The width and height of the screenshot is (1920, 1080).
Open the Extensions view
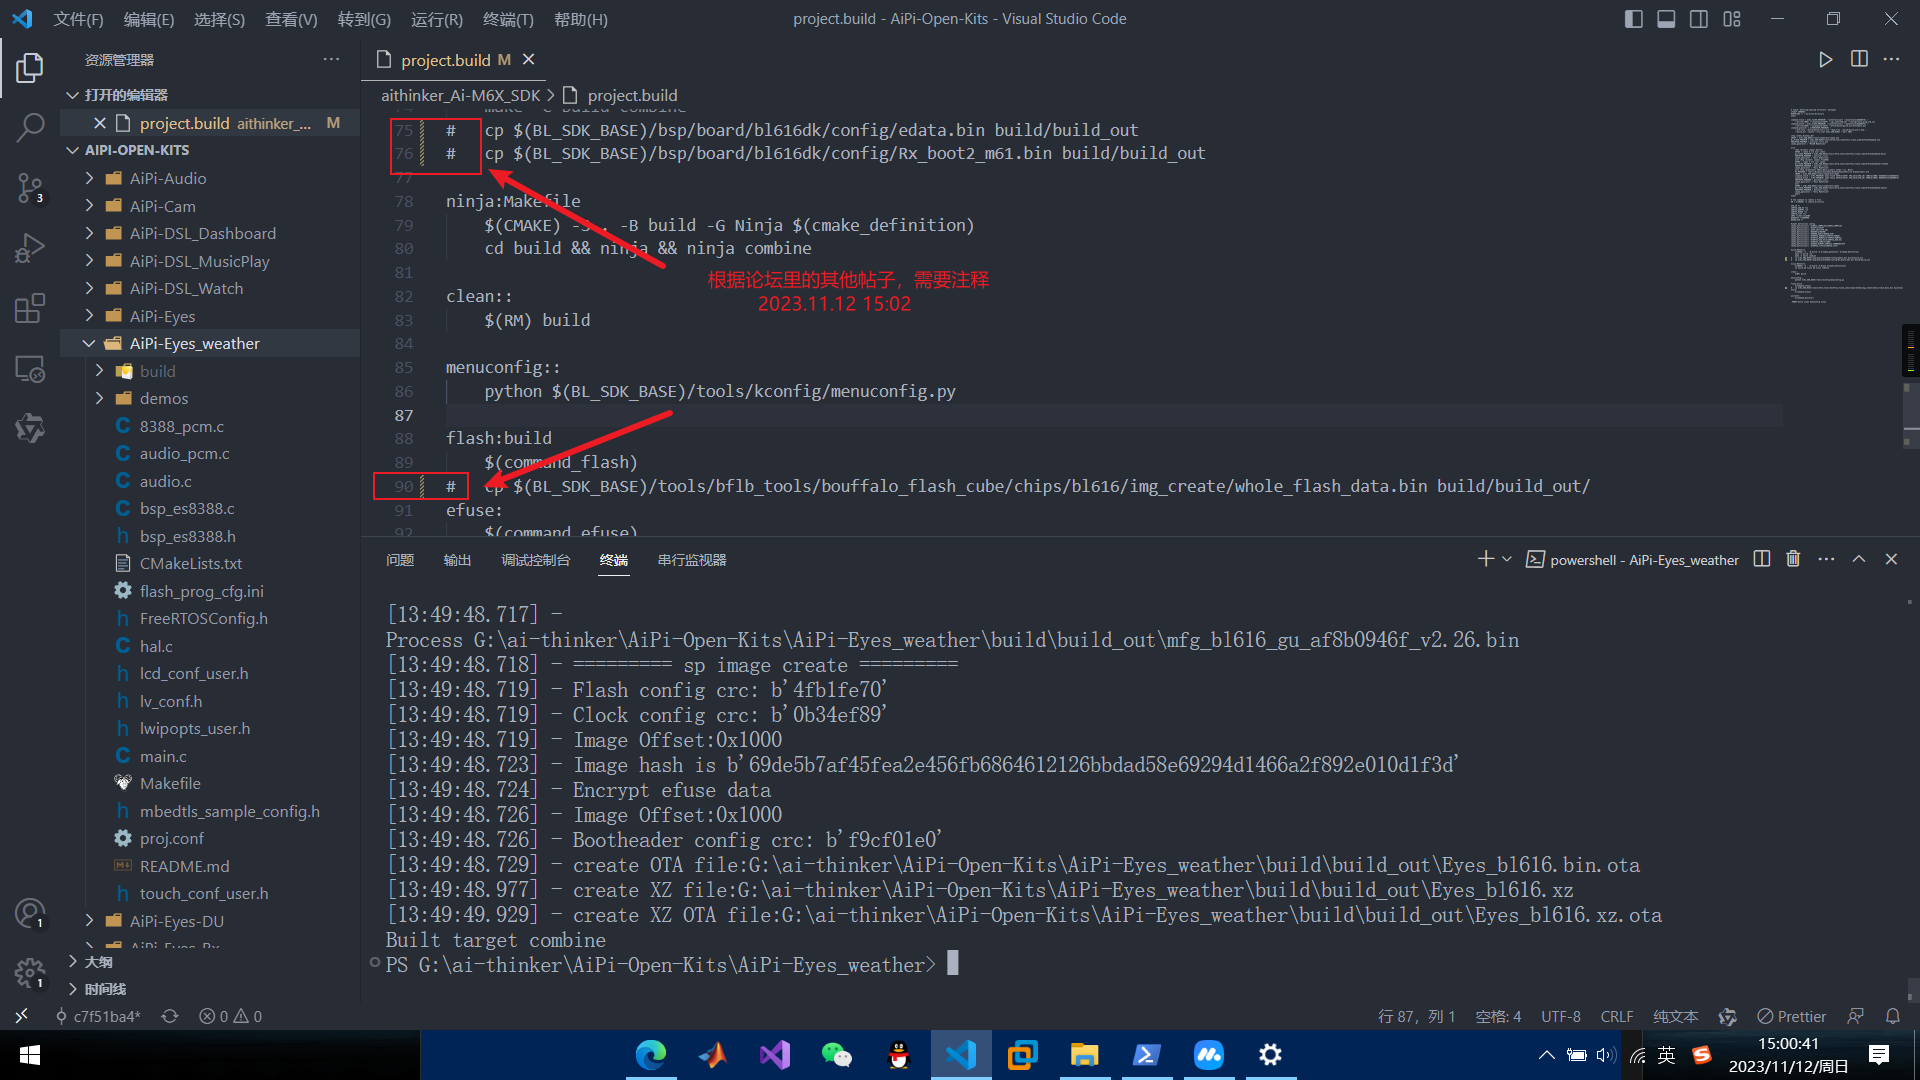pos(30,308)
